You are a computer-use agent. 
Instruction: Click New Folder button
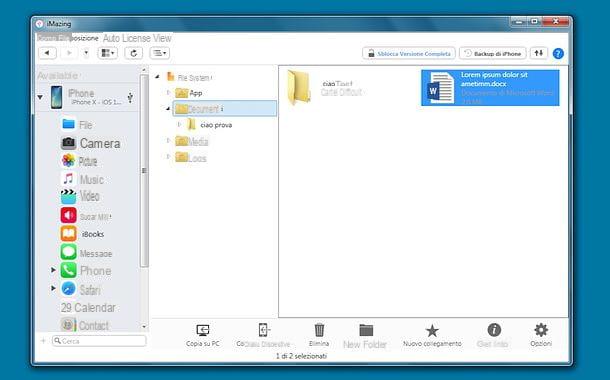pos(365,336)
